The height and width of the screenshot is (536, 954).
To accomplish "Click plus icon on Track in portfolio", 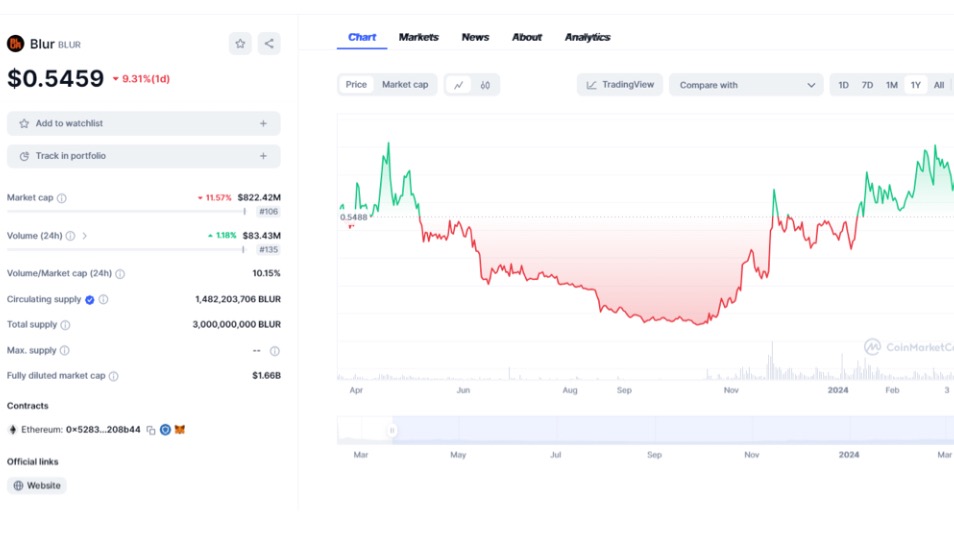I will [x=263, y=156].
